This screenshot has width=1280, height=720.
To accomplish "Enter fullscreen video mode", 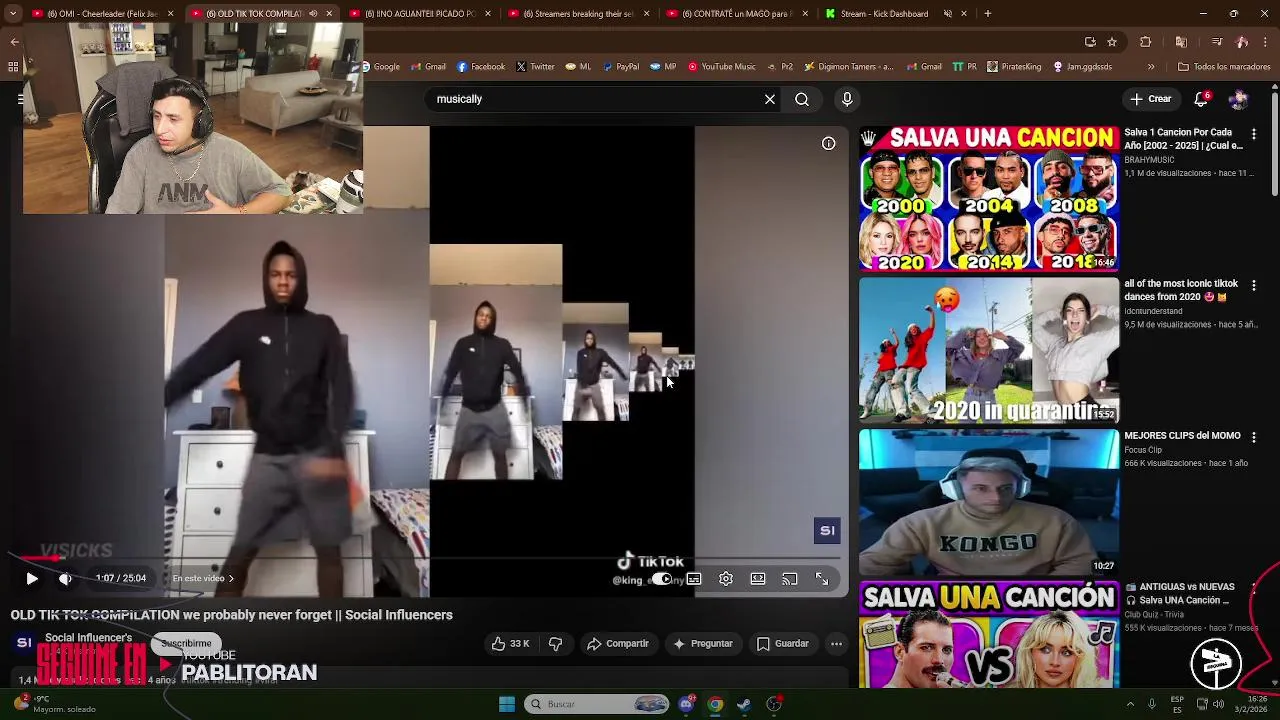I will [x=822, y=579].
